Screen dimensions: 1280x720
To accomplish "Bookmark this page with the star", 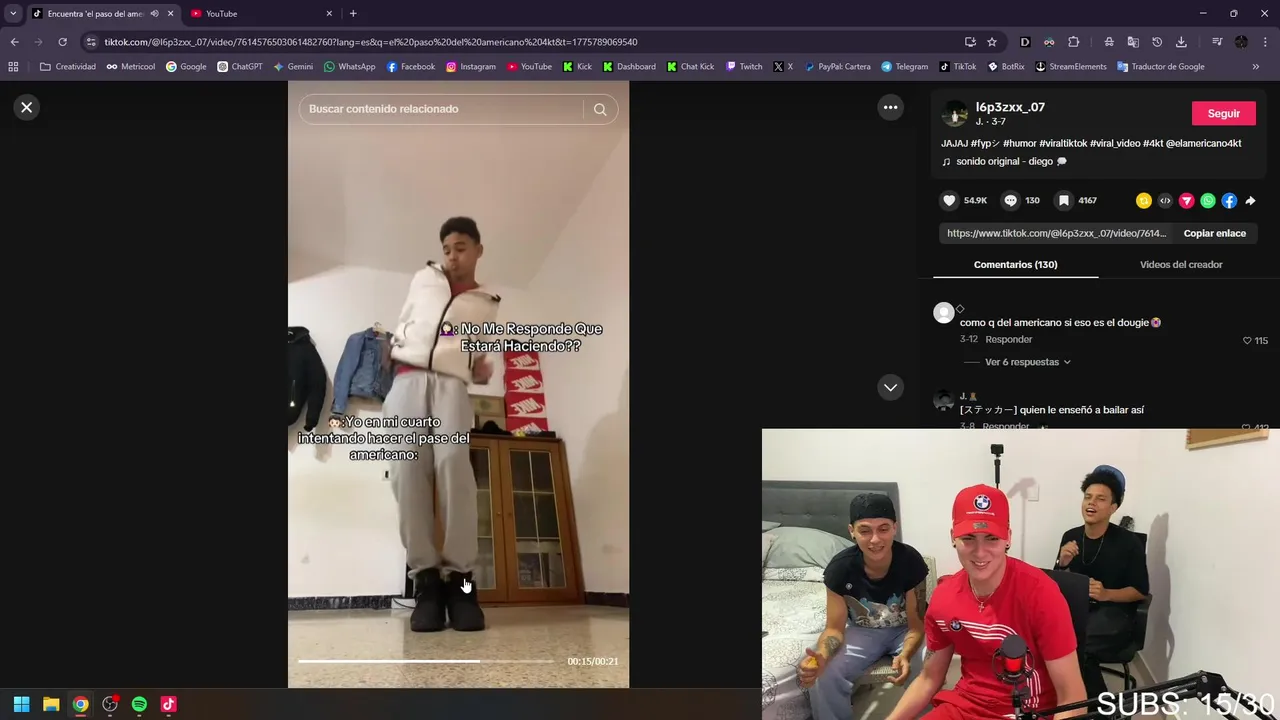I will tap(992, 42).
